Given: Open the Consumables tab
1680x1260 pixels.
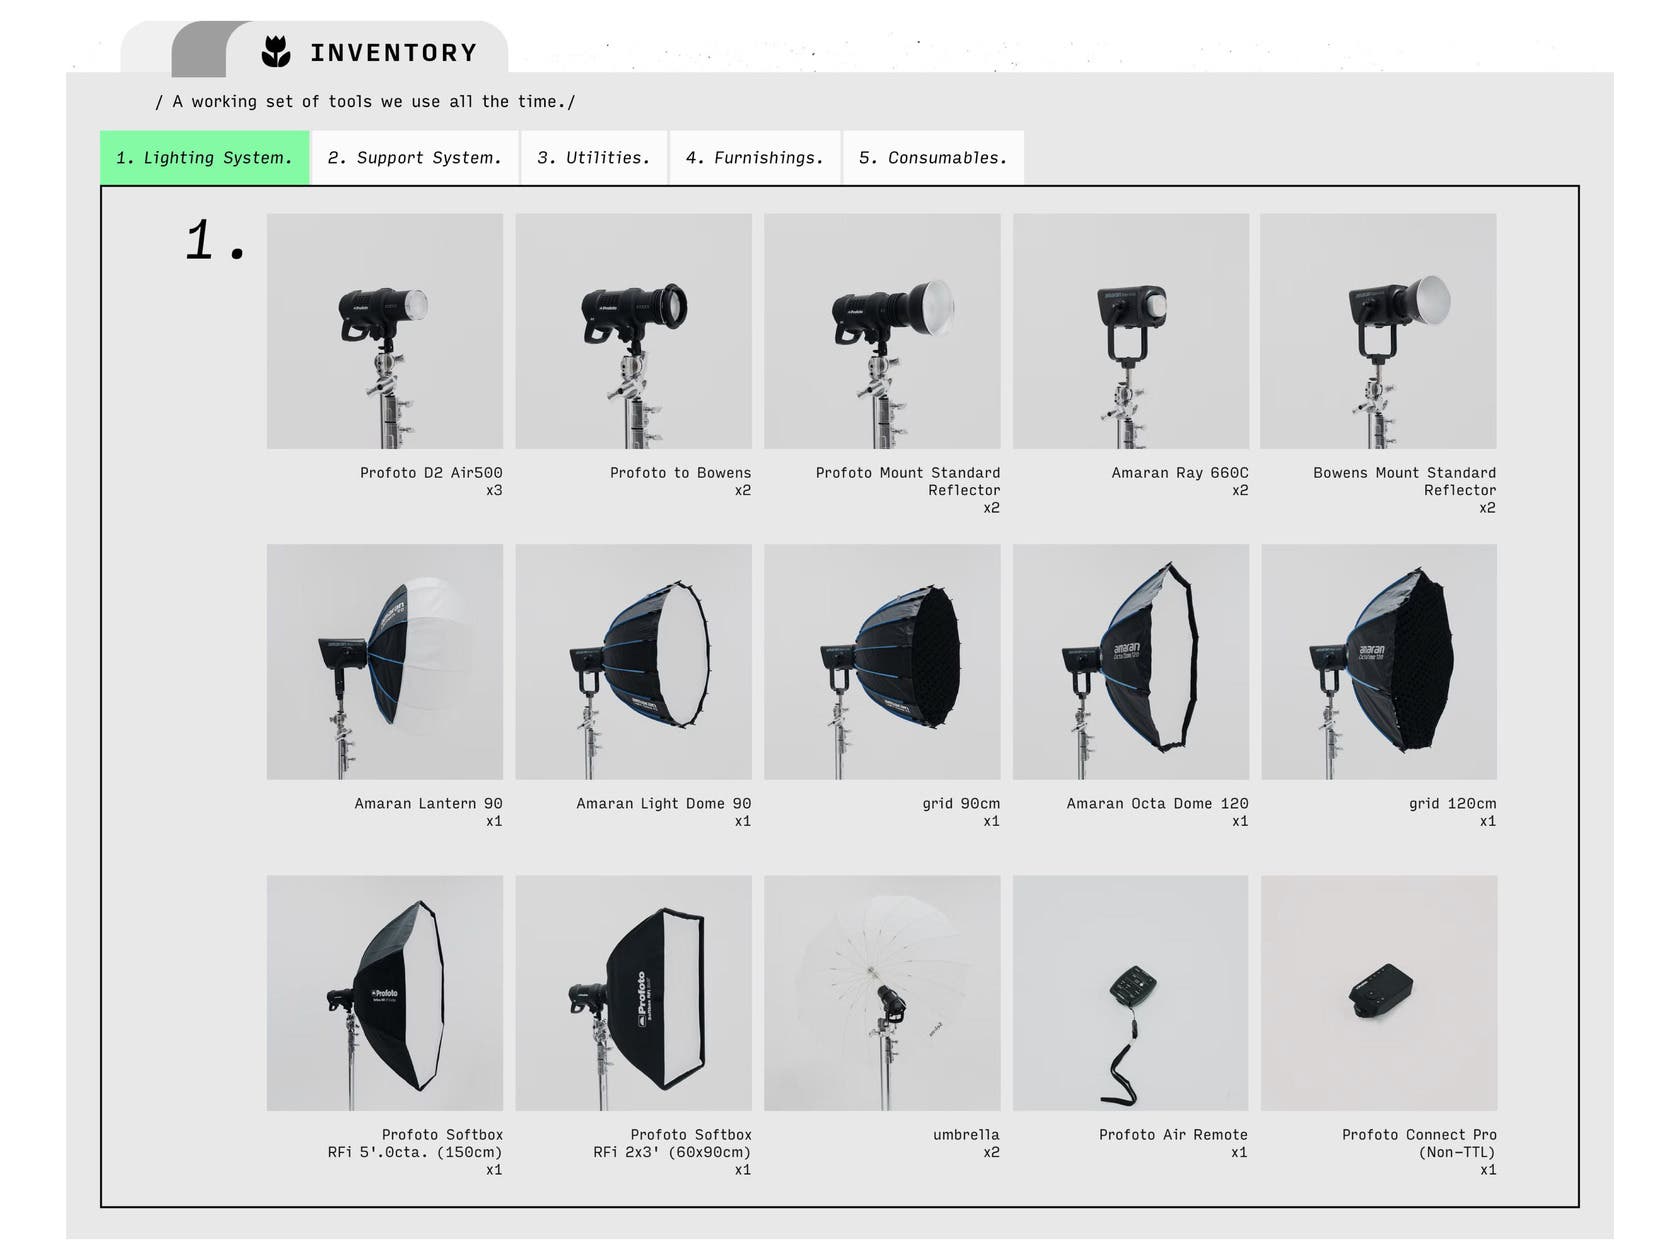Looking at the screenshot, I should point(932,158).
